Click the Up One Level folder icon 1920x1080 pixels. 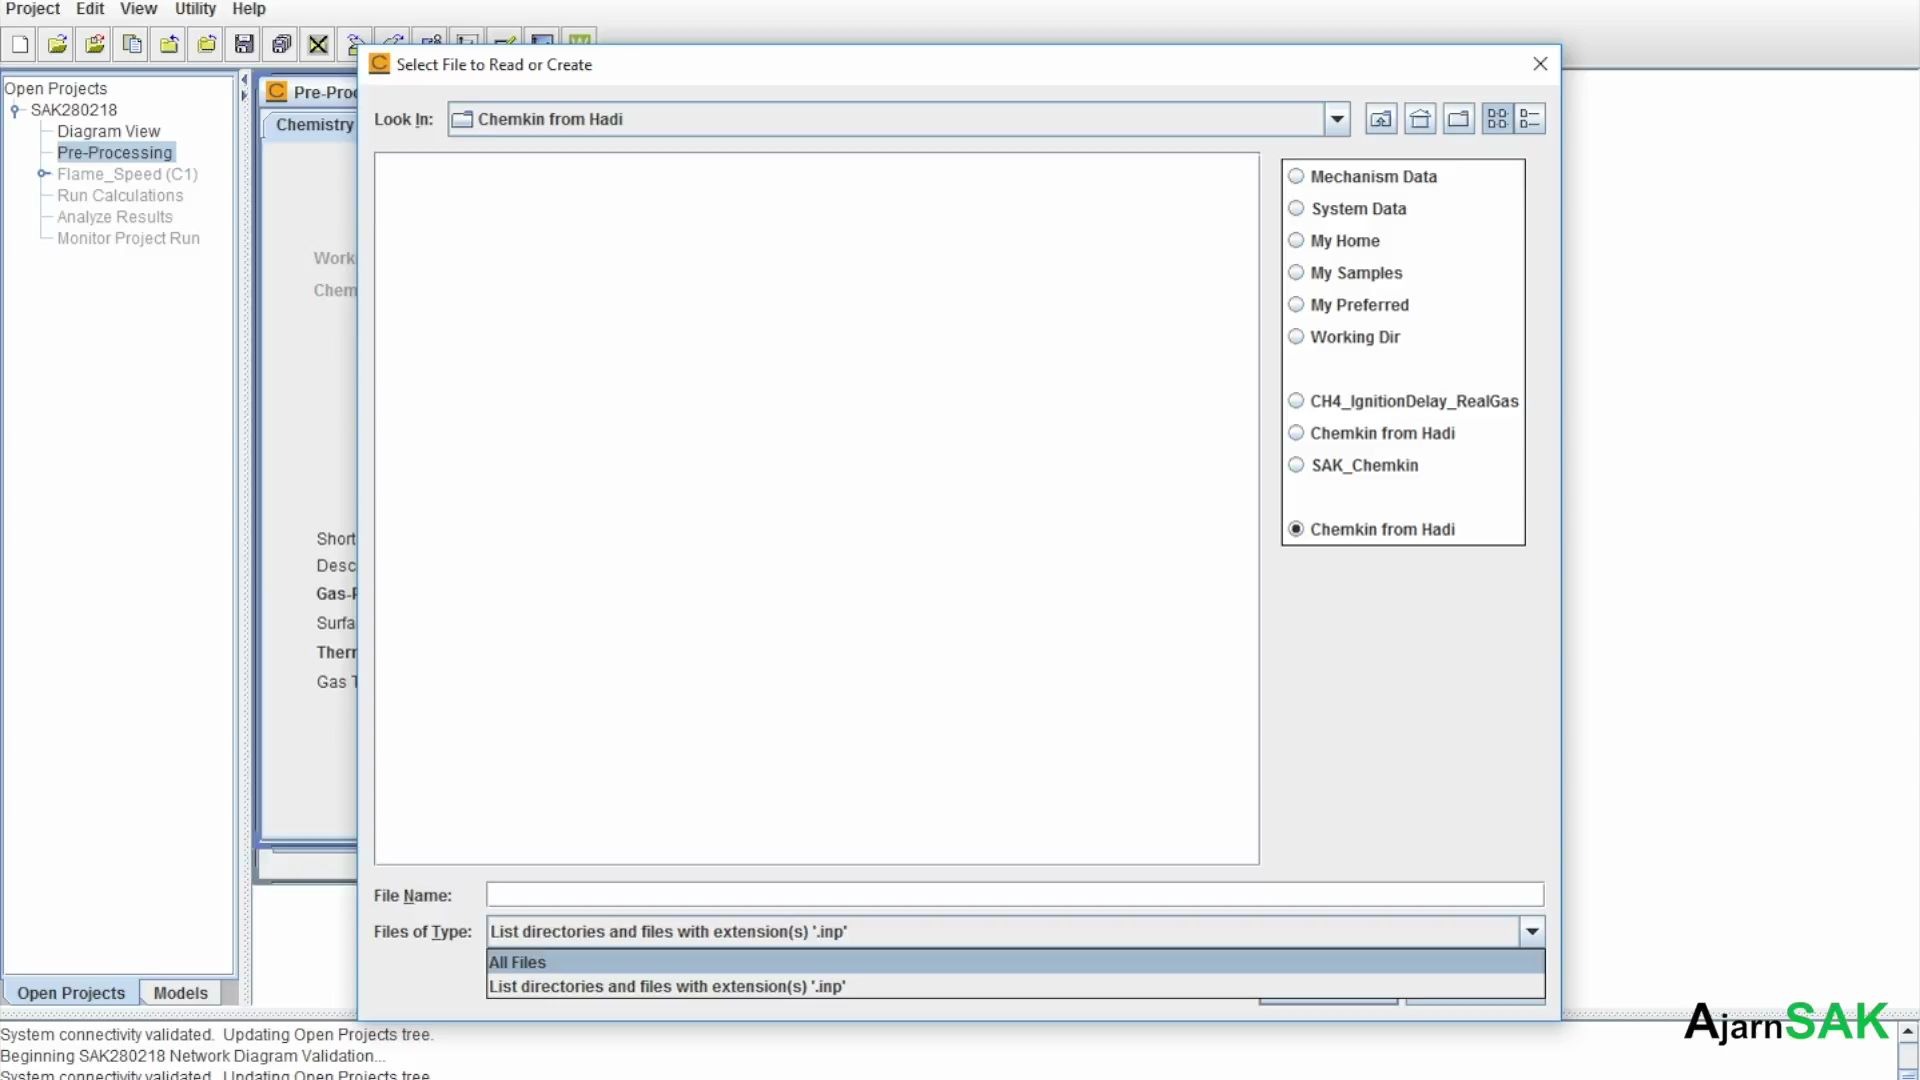click(x=1381, y=119)
